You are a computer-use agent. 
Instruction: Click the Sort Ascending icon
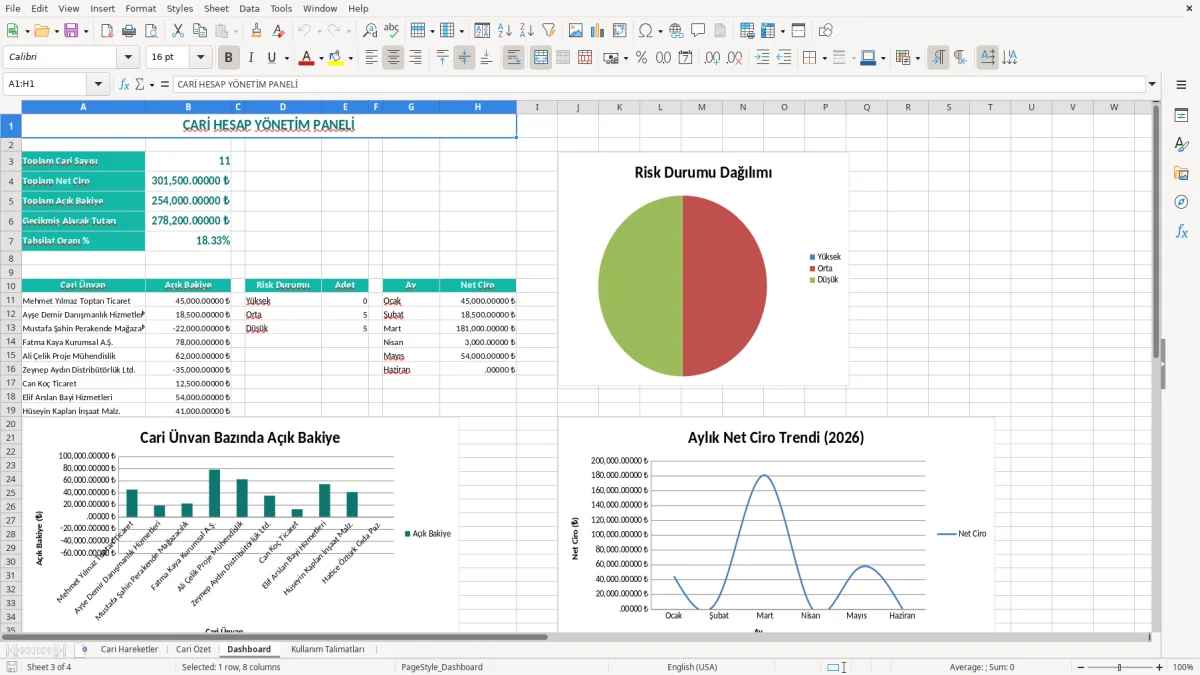pos(505,31)
